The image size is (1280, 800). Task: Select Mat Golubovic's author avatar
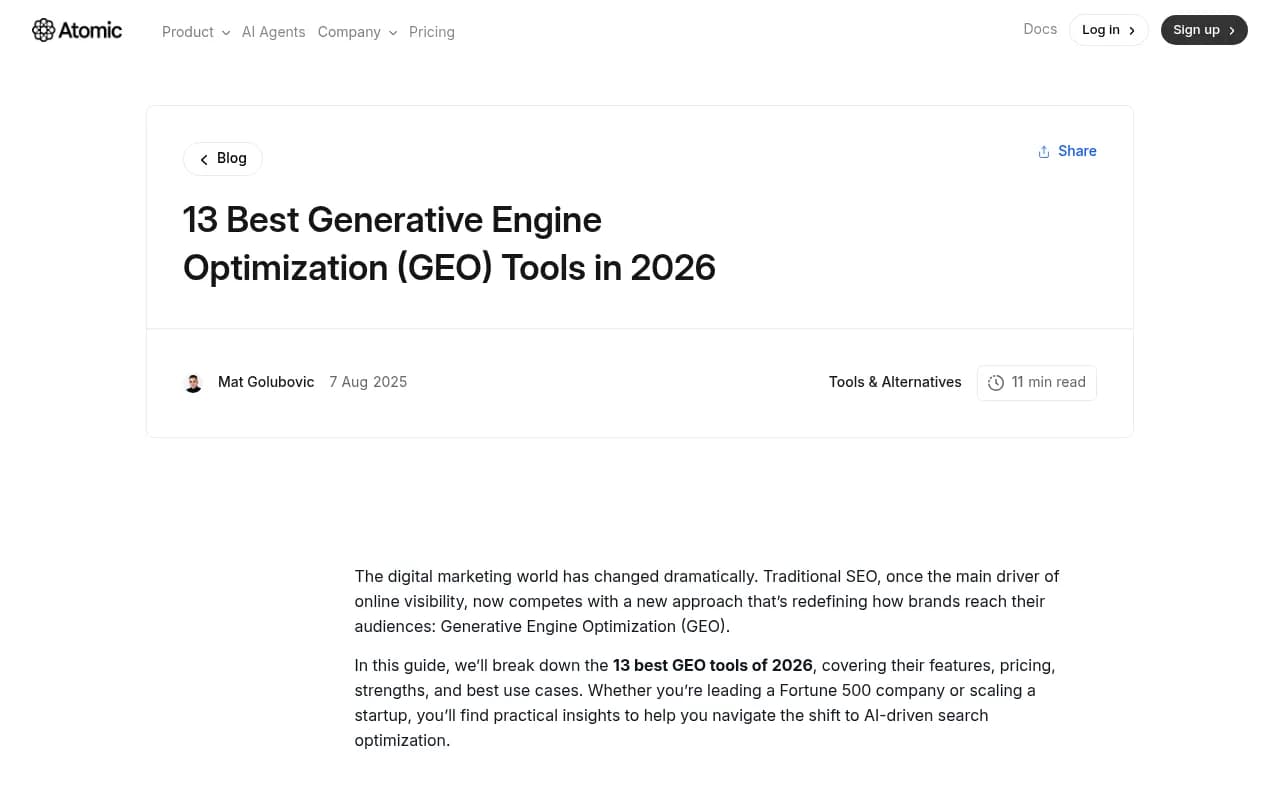pyautogui.click(x=193, y=382)
